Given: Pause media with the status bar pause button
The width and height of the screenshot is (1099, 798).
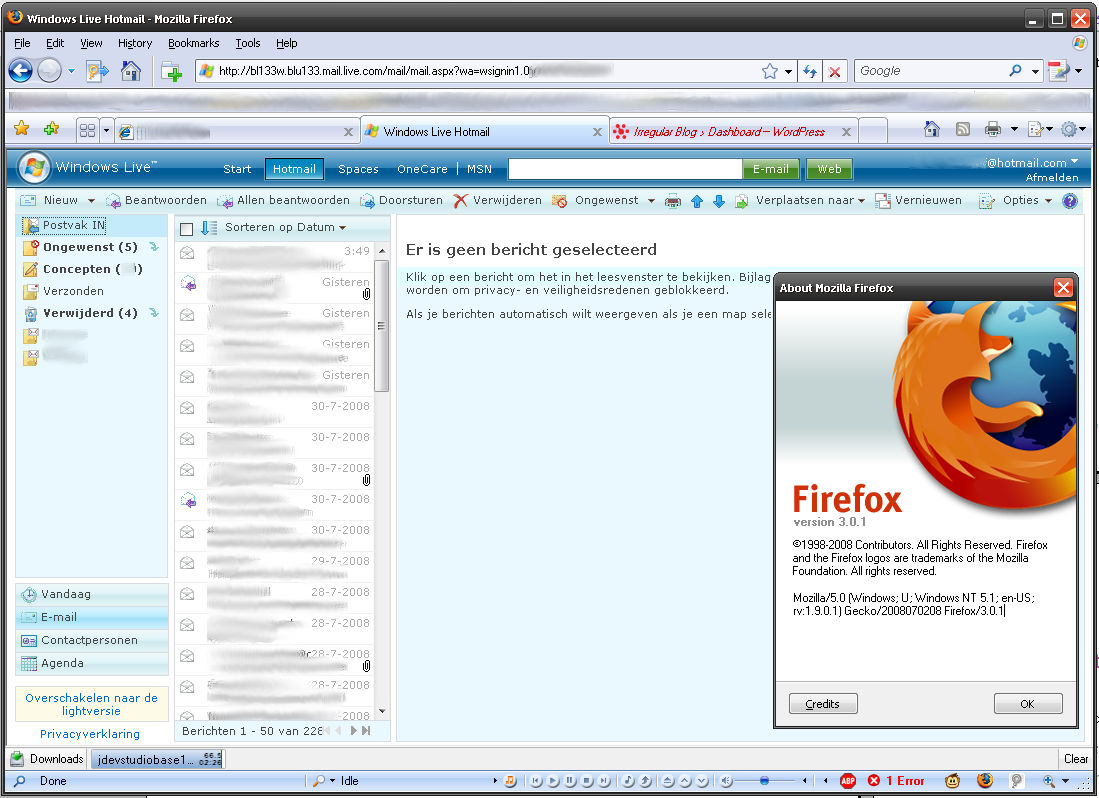Looking at the screenshot, I should (x=570, y=780).
